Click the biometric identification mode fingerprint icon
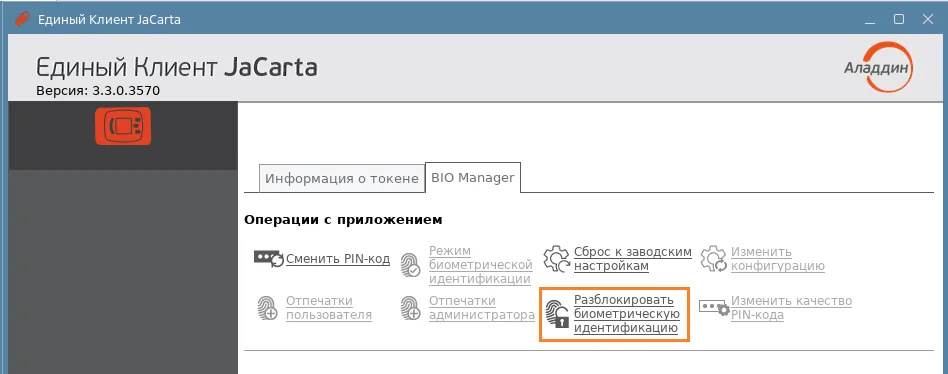948x374 pixels. [411, 265]
